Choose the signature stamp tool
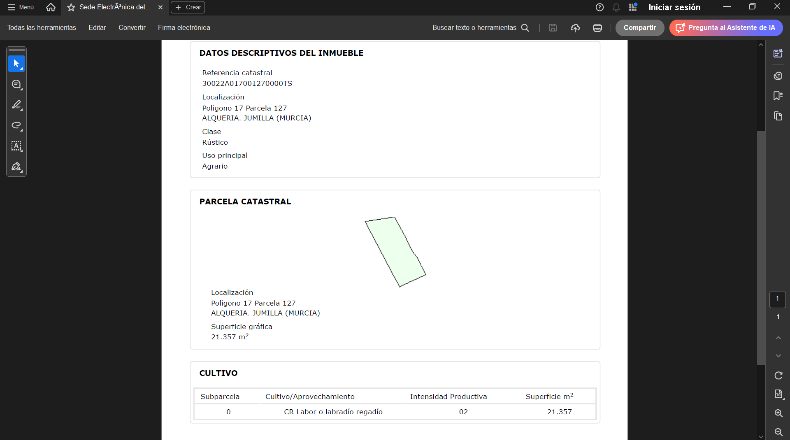The height and width of the screenshot is (440, 790). click(x=17, y=167)
